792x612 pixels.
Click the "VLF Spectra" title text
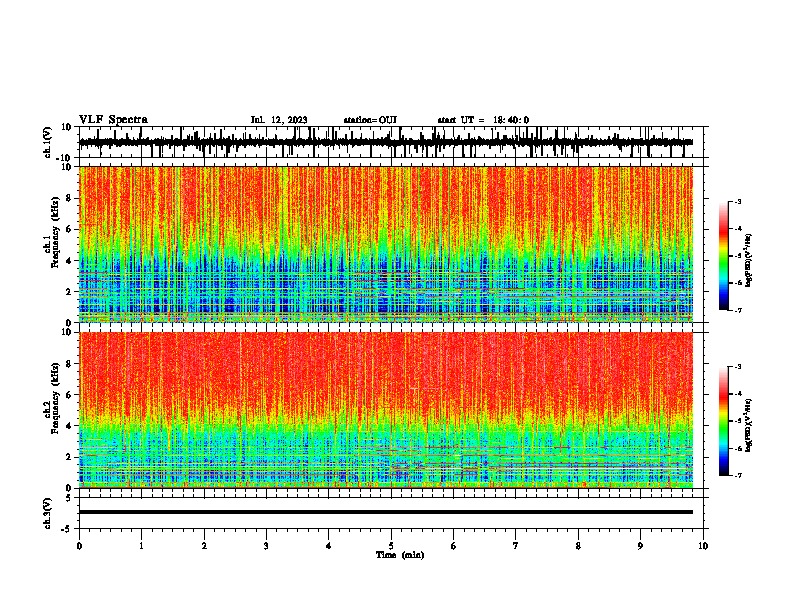click(x=113, y=120)
